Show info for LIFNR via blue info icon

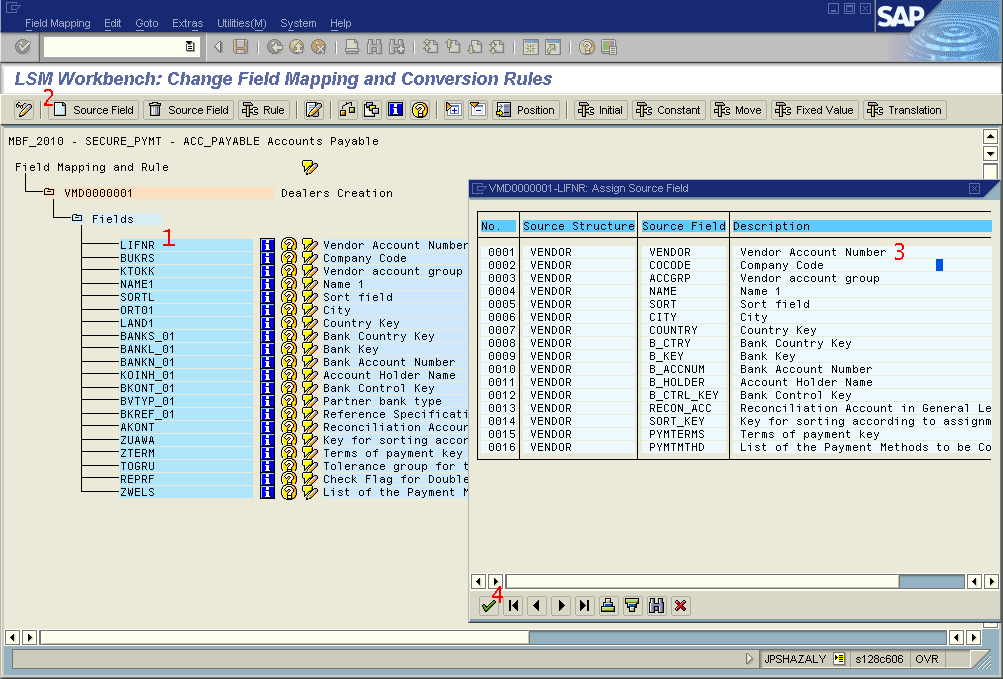[266, 244]
